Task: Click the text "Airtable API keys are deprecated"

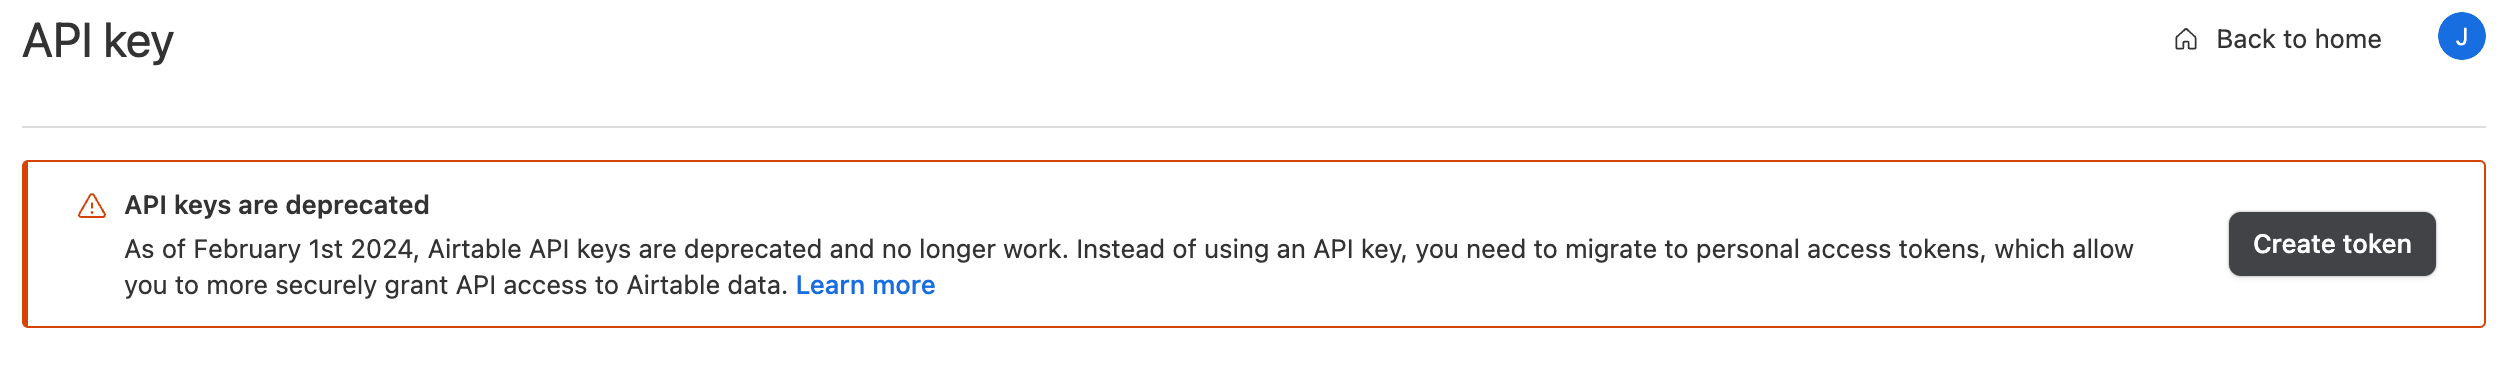Action: coord(625,249)
